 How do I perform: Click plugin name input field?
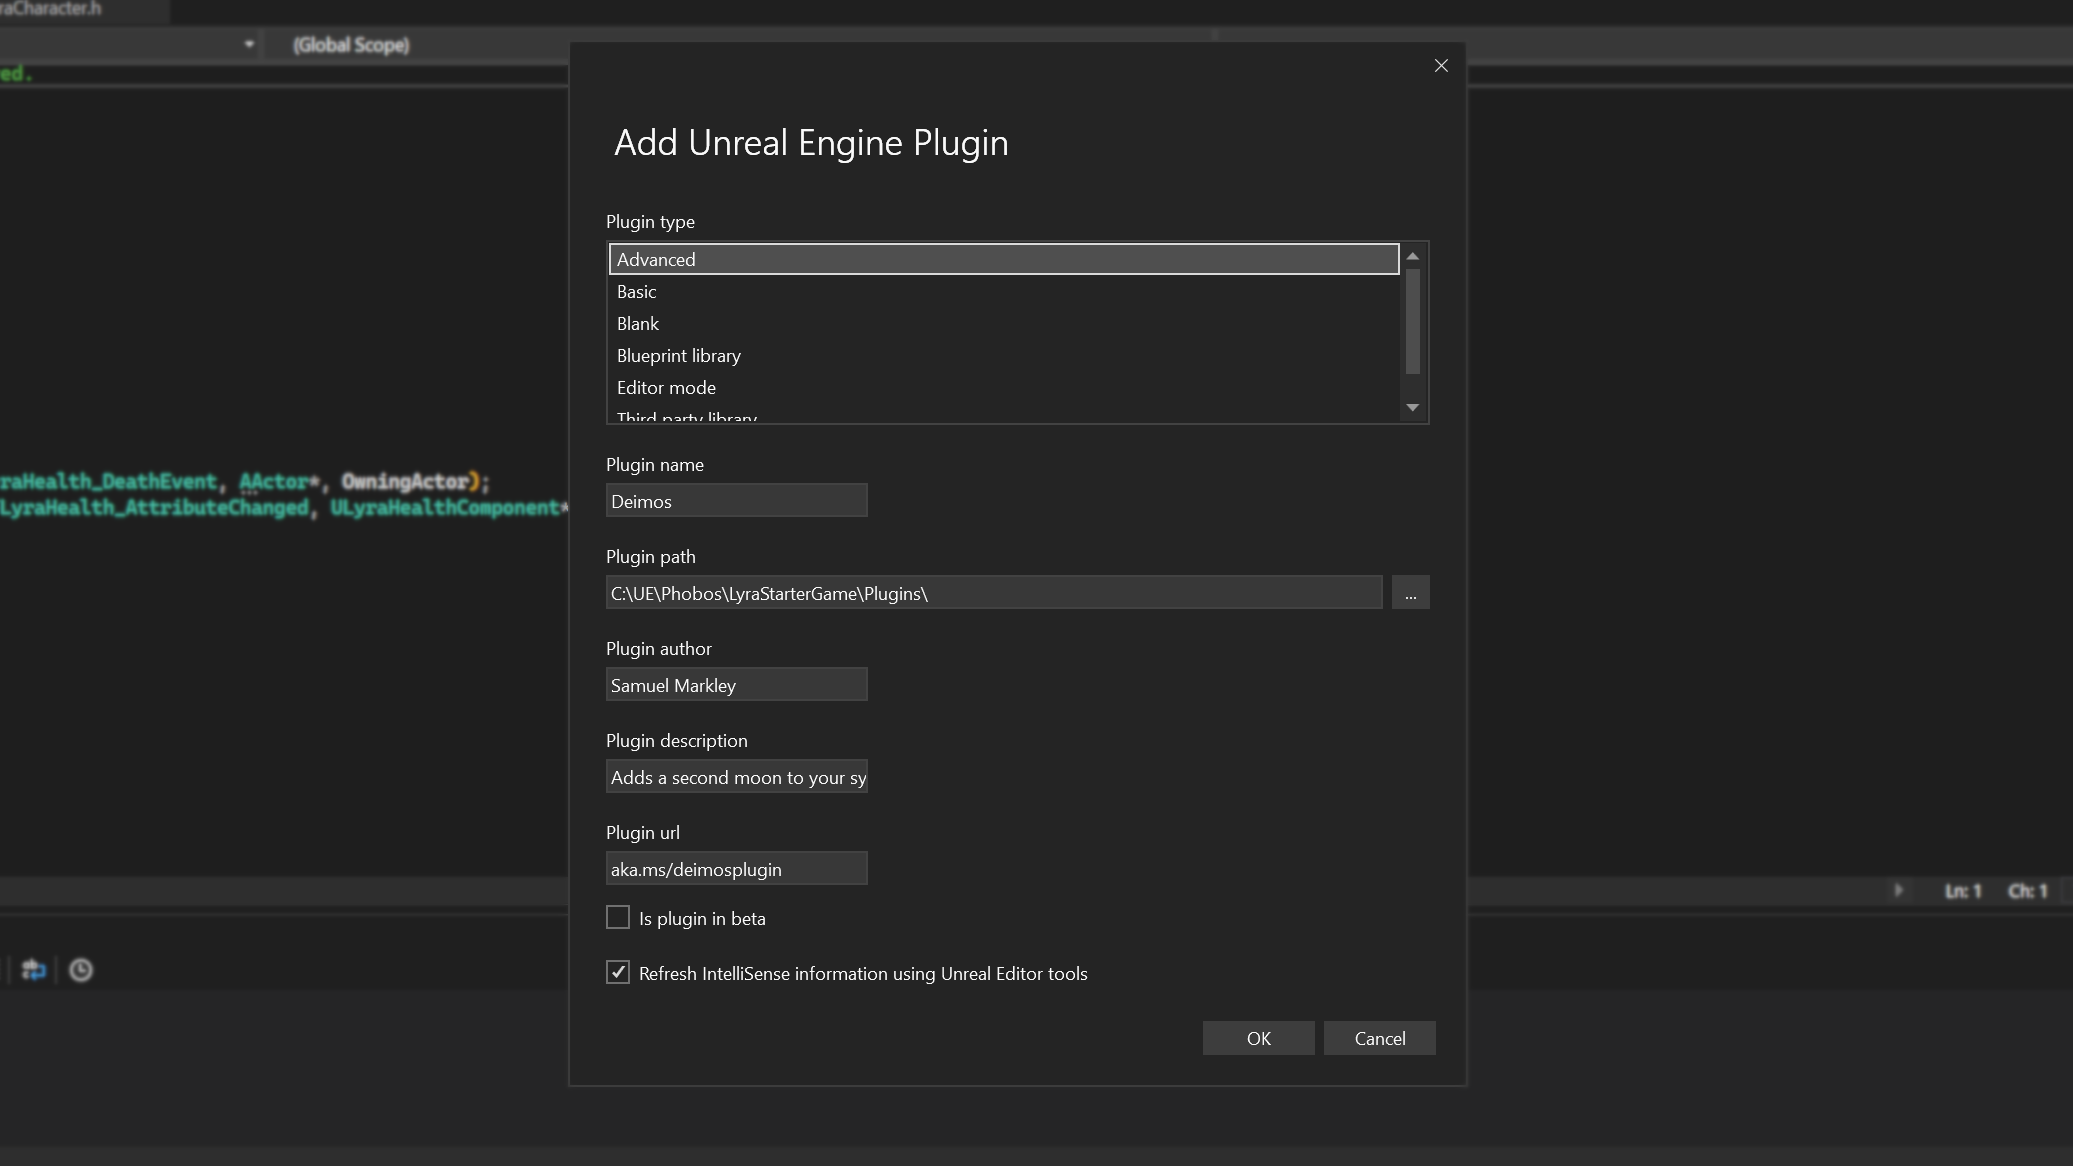(x=736, y=501)
